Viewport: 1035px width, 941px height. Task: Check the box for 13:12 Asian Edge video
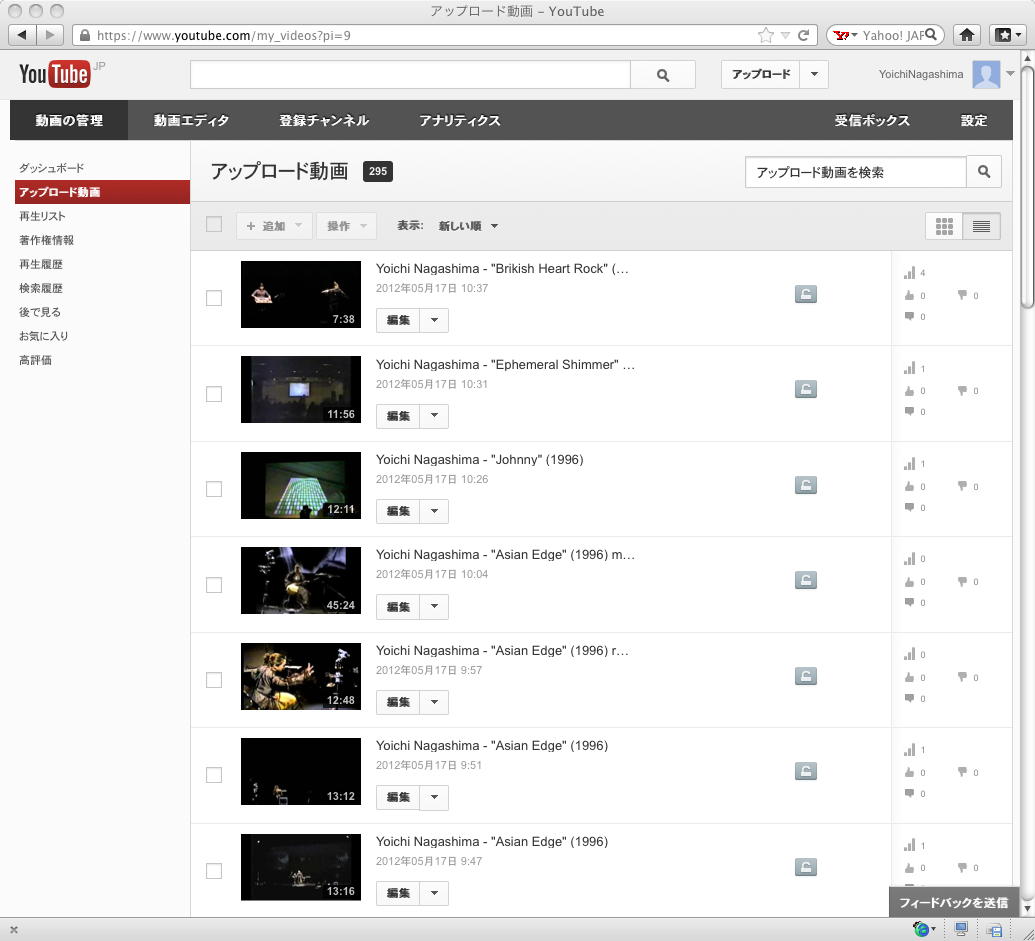pos(214,775)
